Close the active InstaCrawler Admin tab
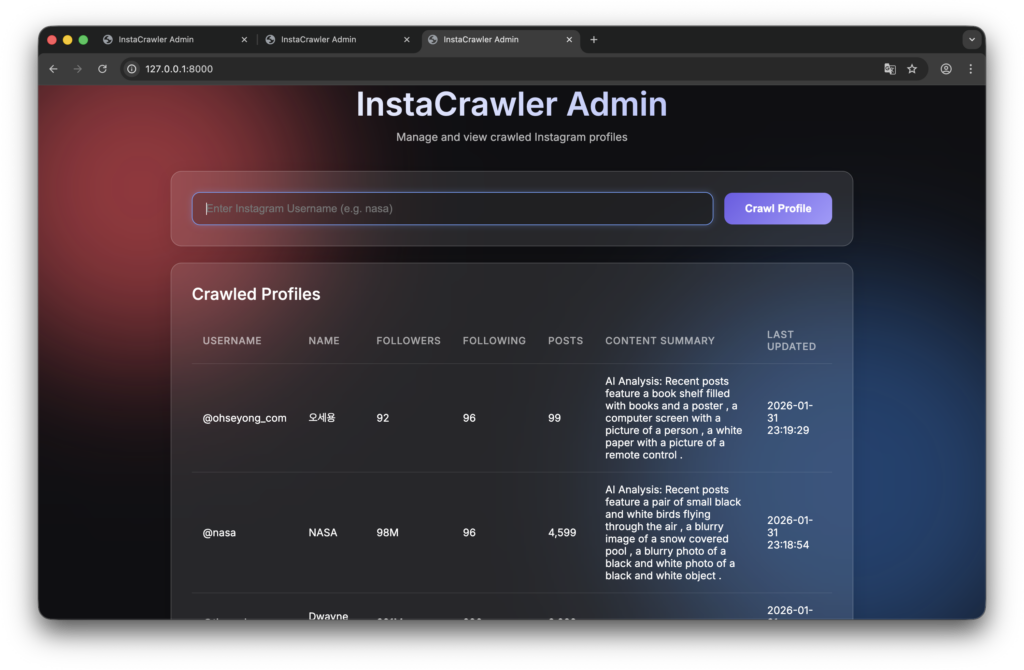The width and height of the screenshot is (1024, 670). pyautogui.click(x=570, y=40)
